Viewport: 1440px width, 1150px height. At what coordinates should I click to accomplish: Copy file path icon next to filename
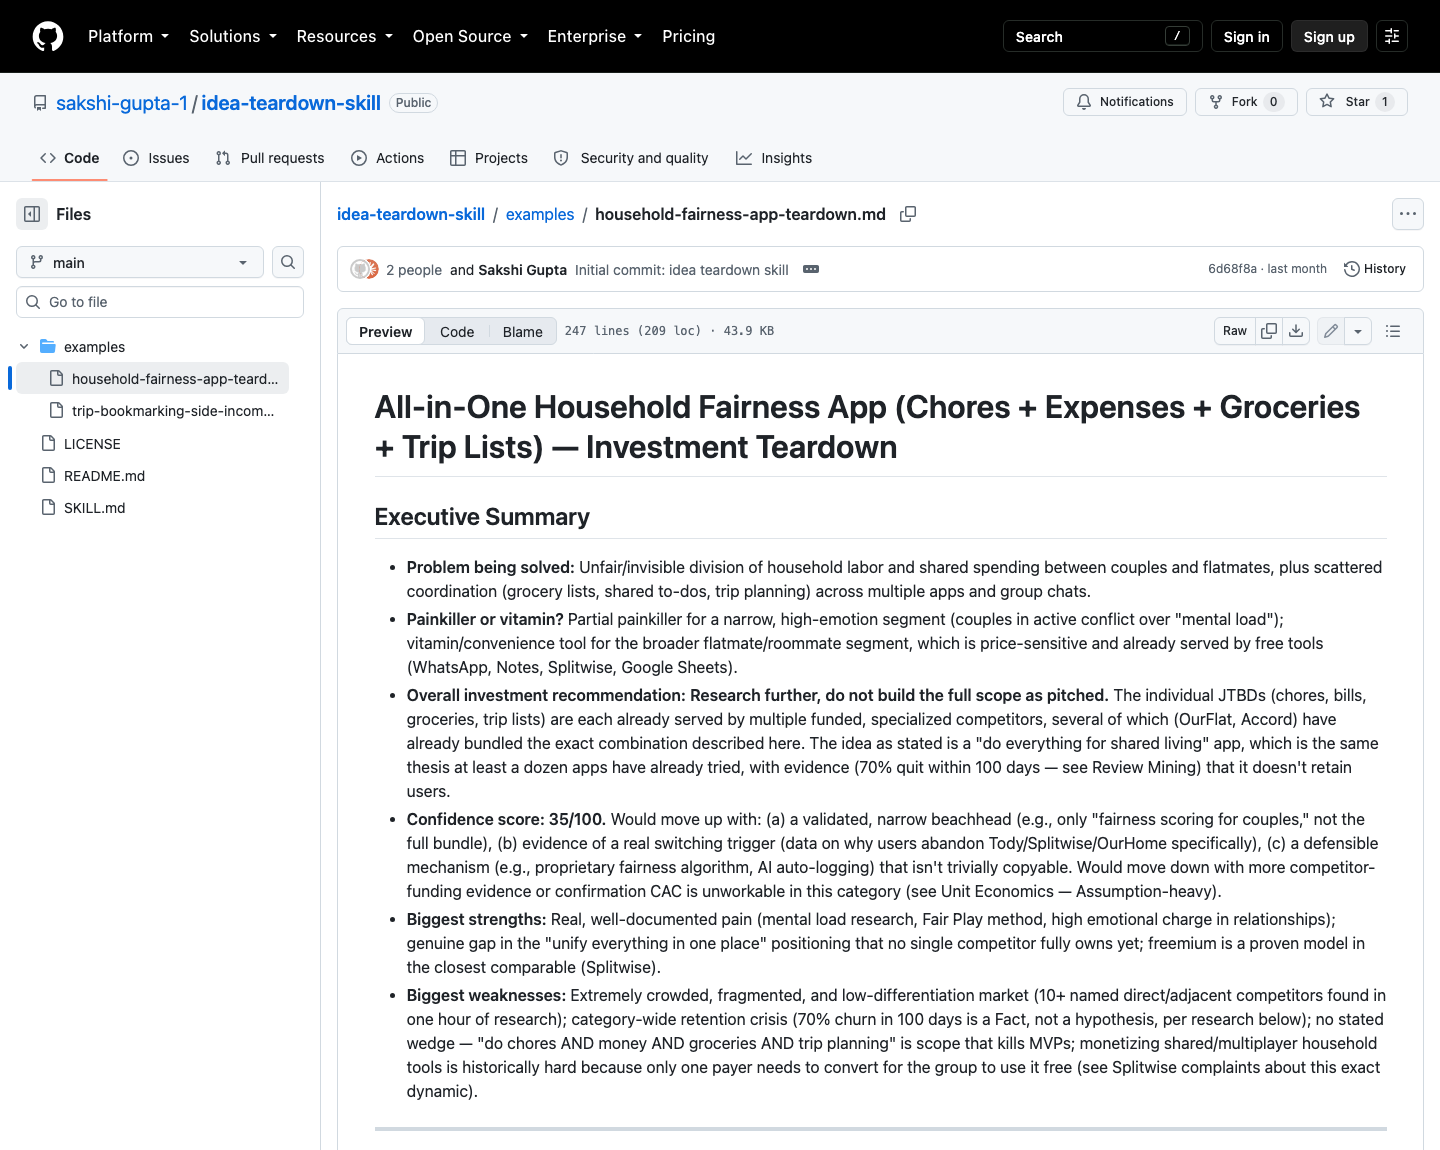click(x=908, y=214)
